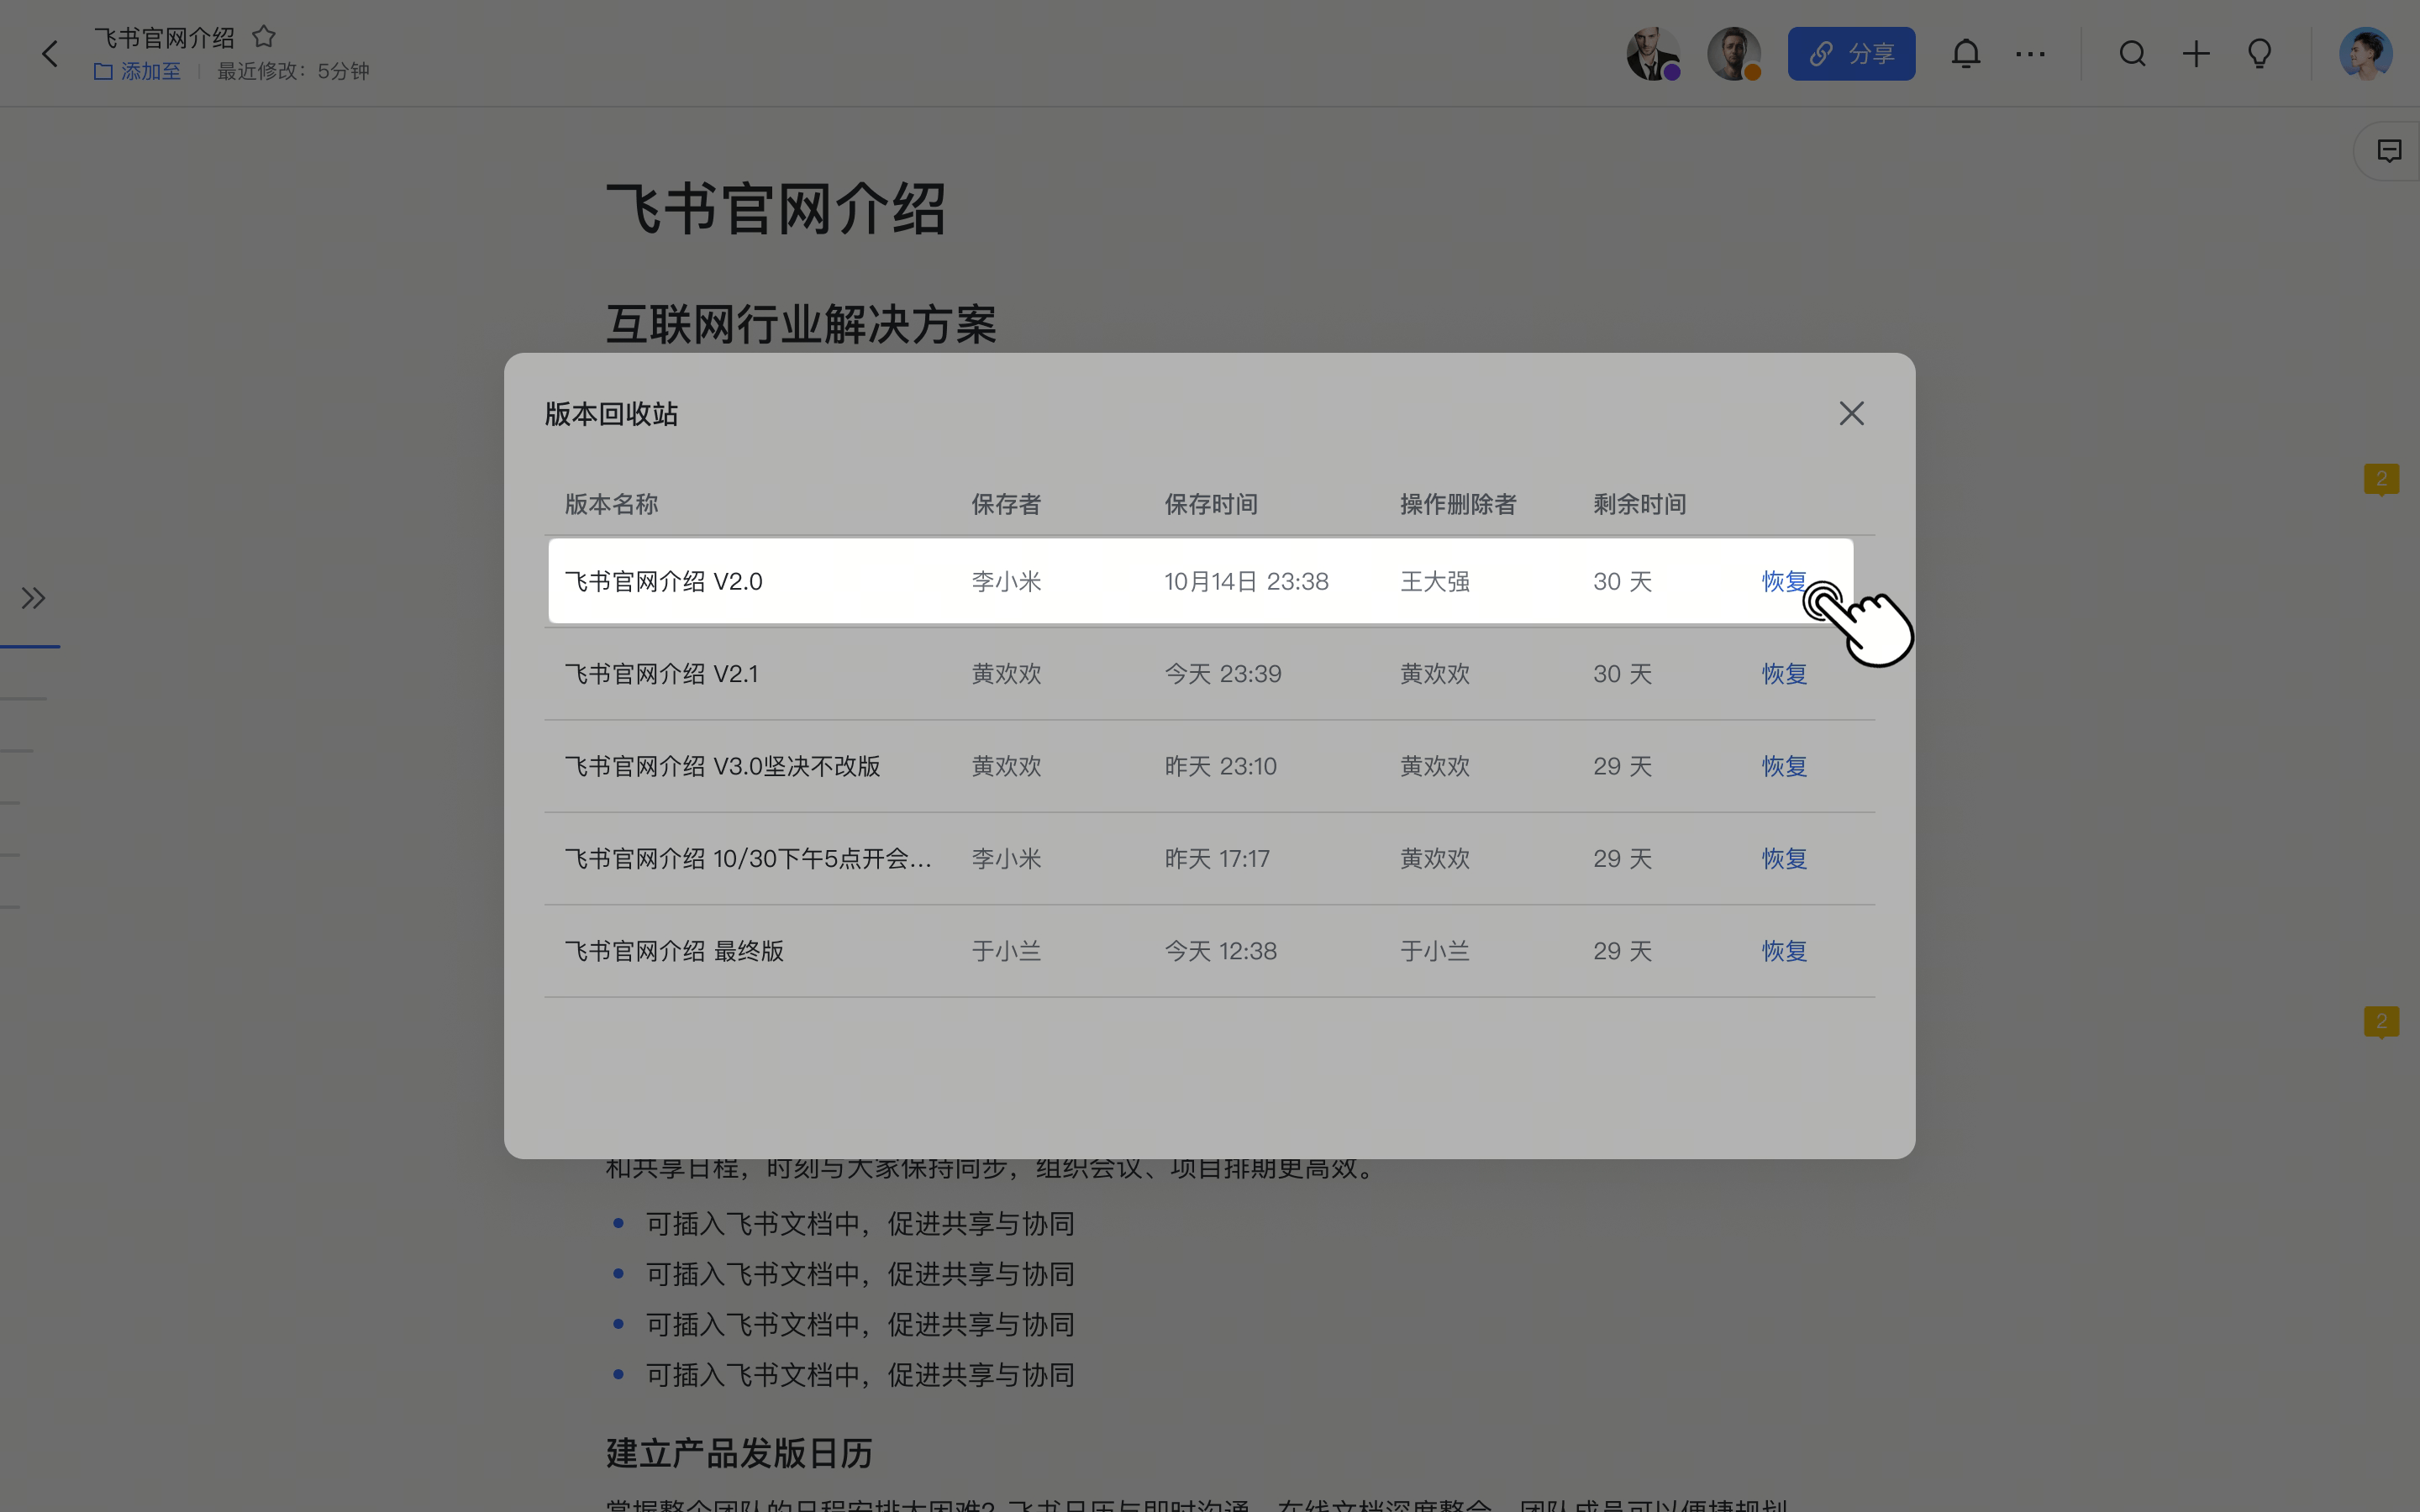Click the upper yellow comment count badge
Viewport: 2420px width, 1512px height.
pos(2381,479)
